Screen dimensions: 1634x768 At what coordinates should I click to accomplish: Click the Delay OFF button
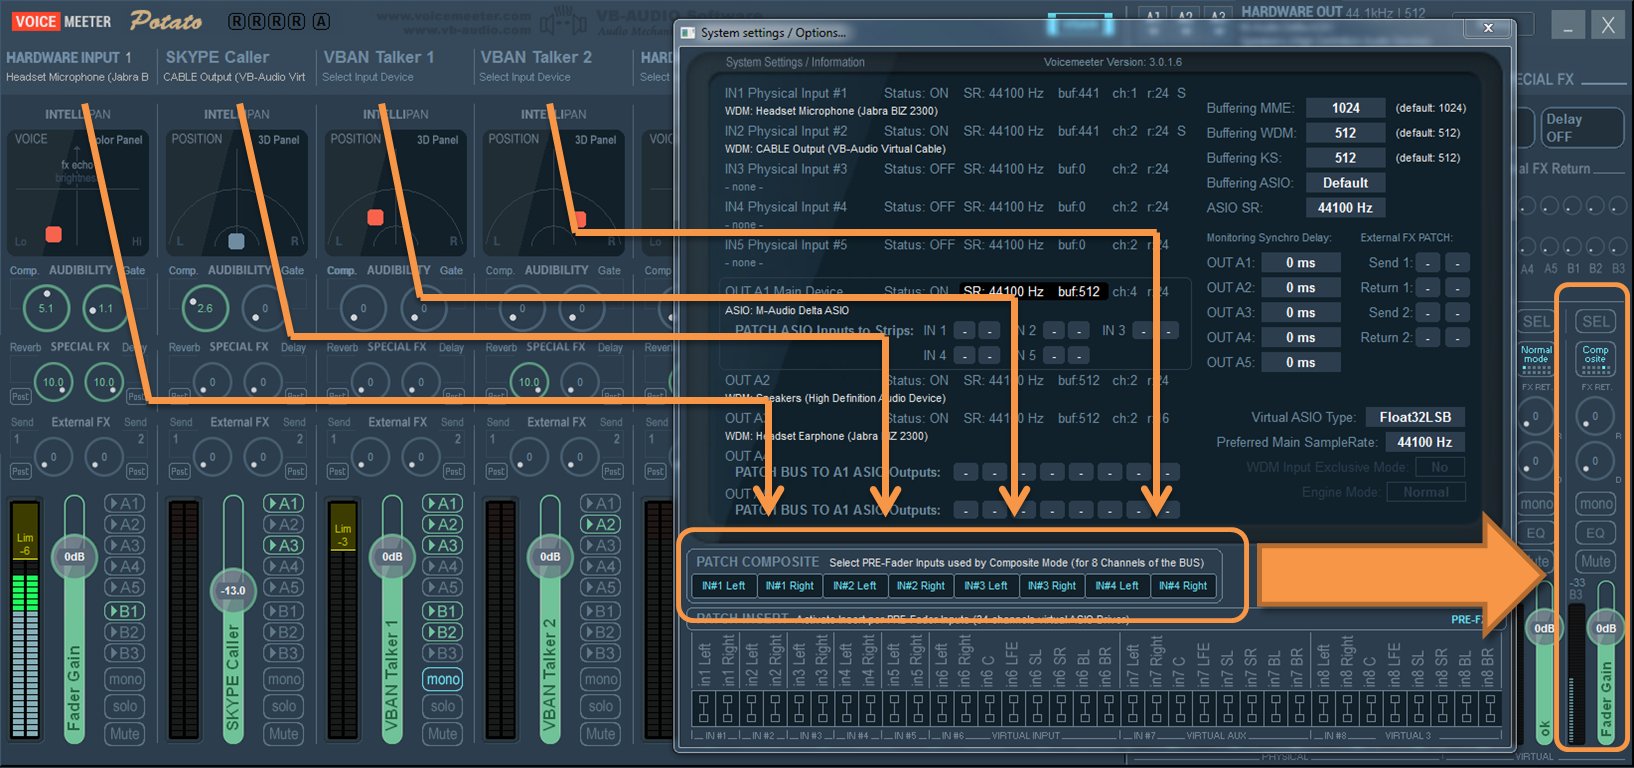pyautogui.click(x=1580, y=127)
